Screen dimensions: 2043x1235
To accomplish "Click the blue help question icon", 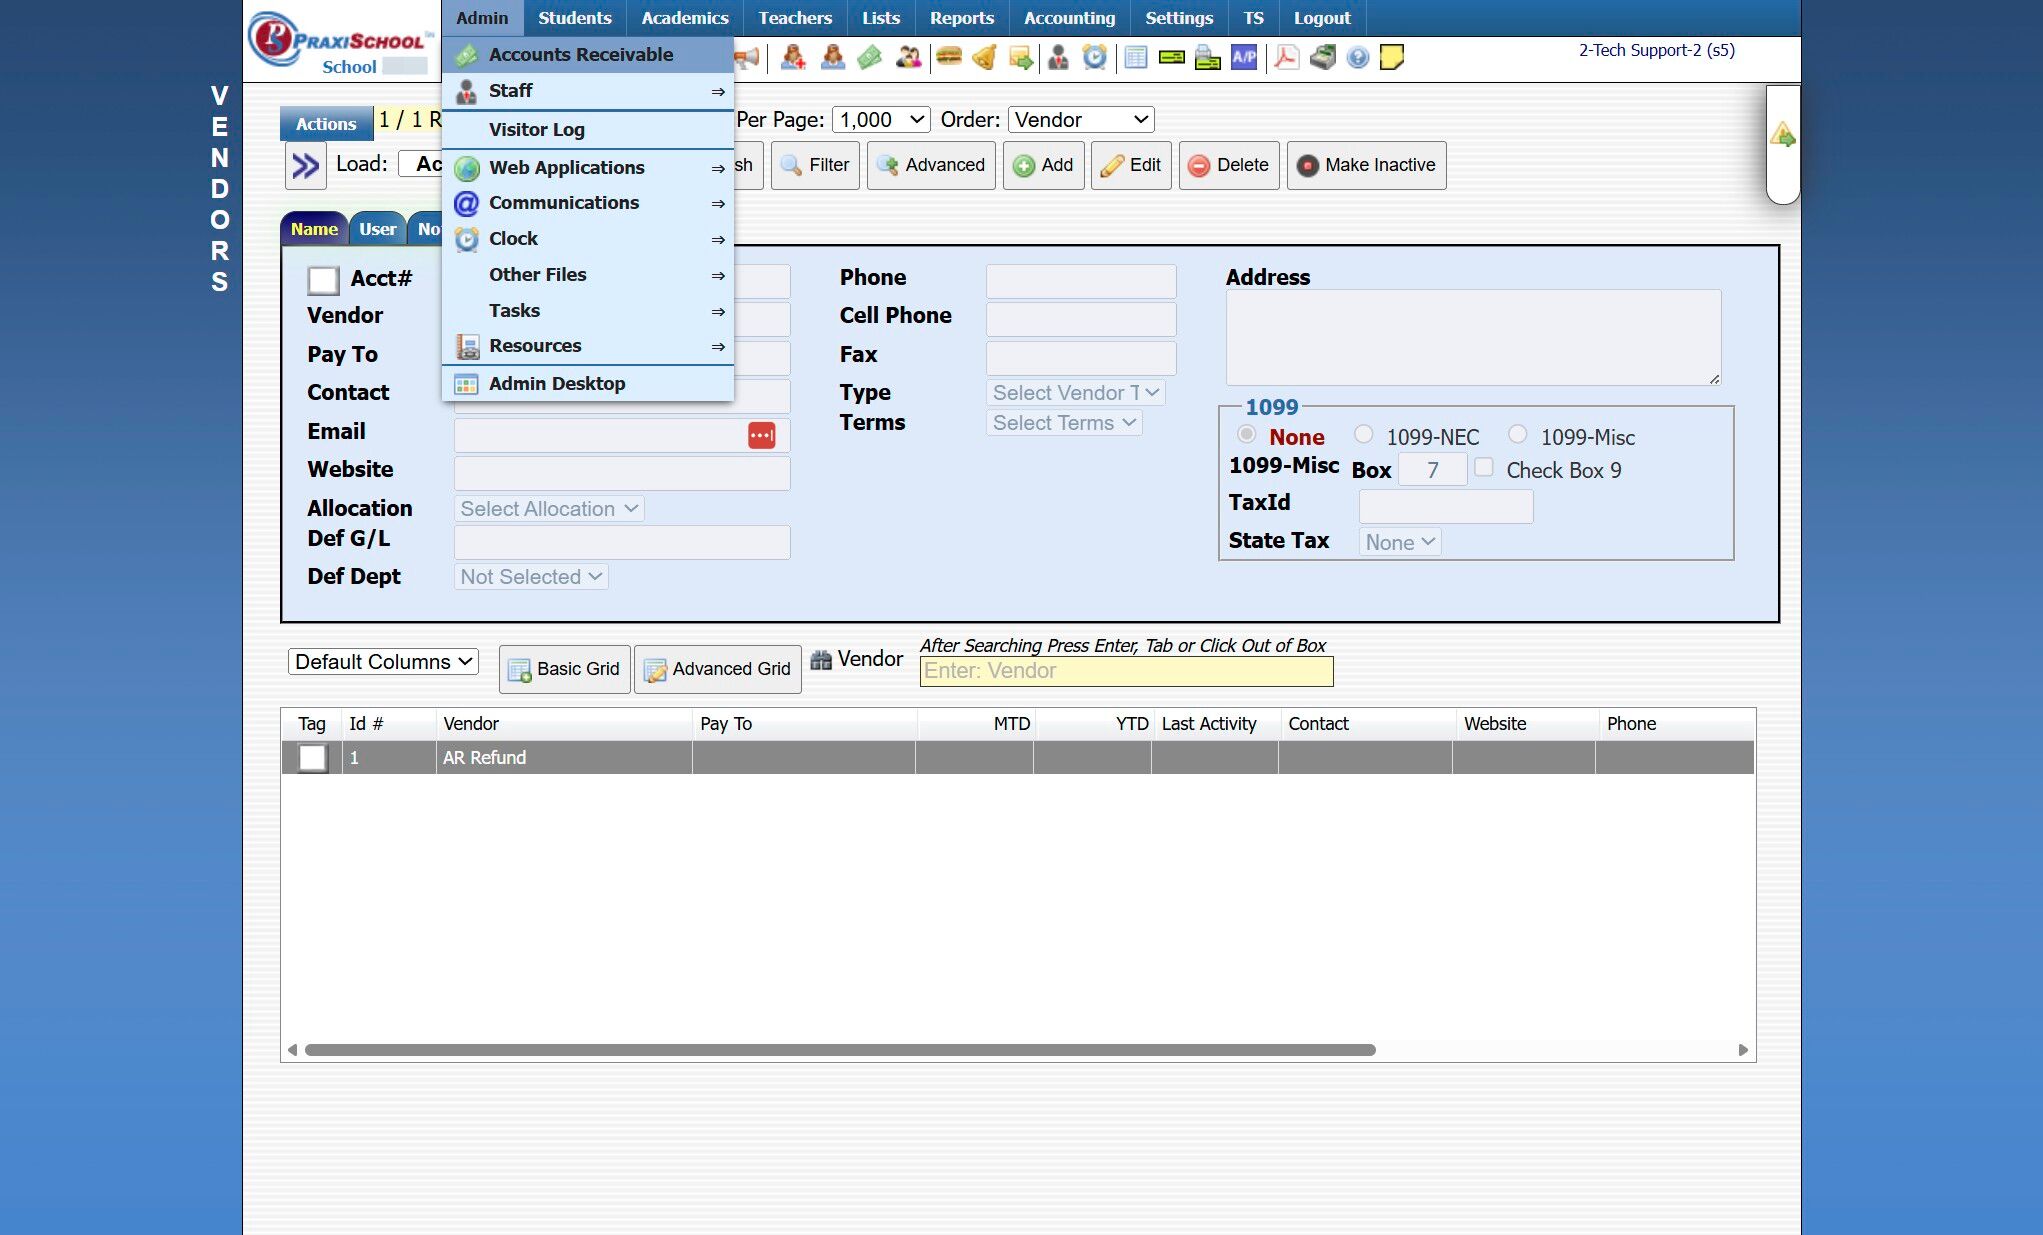I will point(1357,57).
